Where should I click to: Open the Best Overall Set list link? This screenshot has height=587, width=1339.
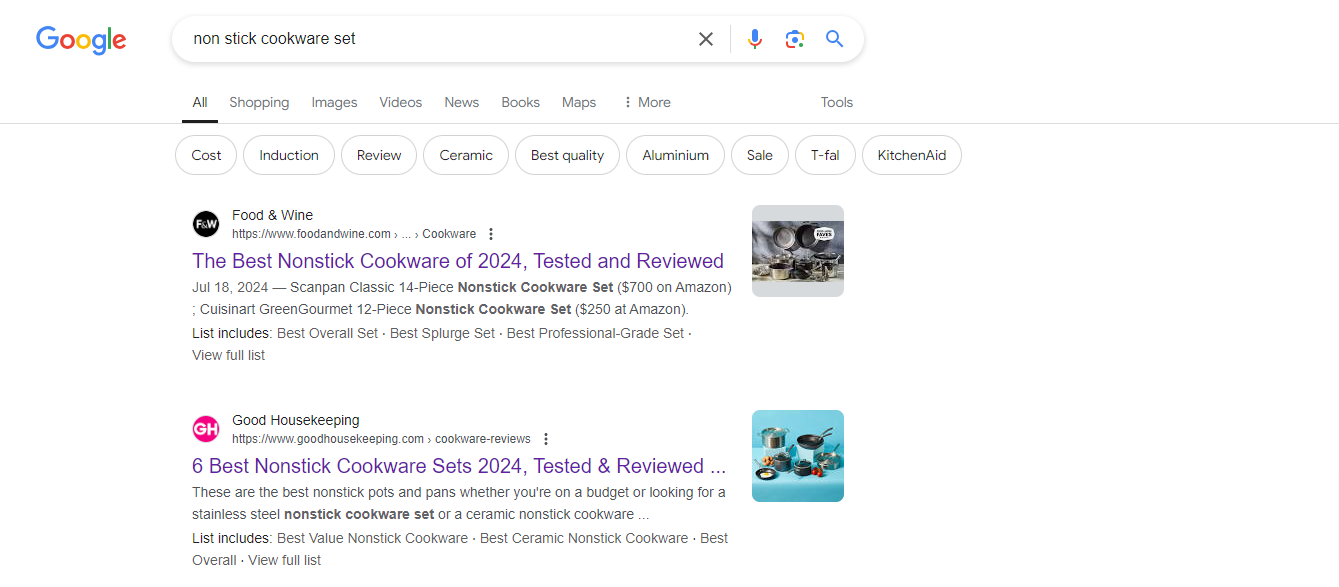[328, 333]
